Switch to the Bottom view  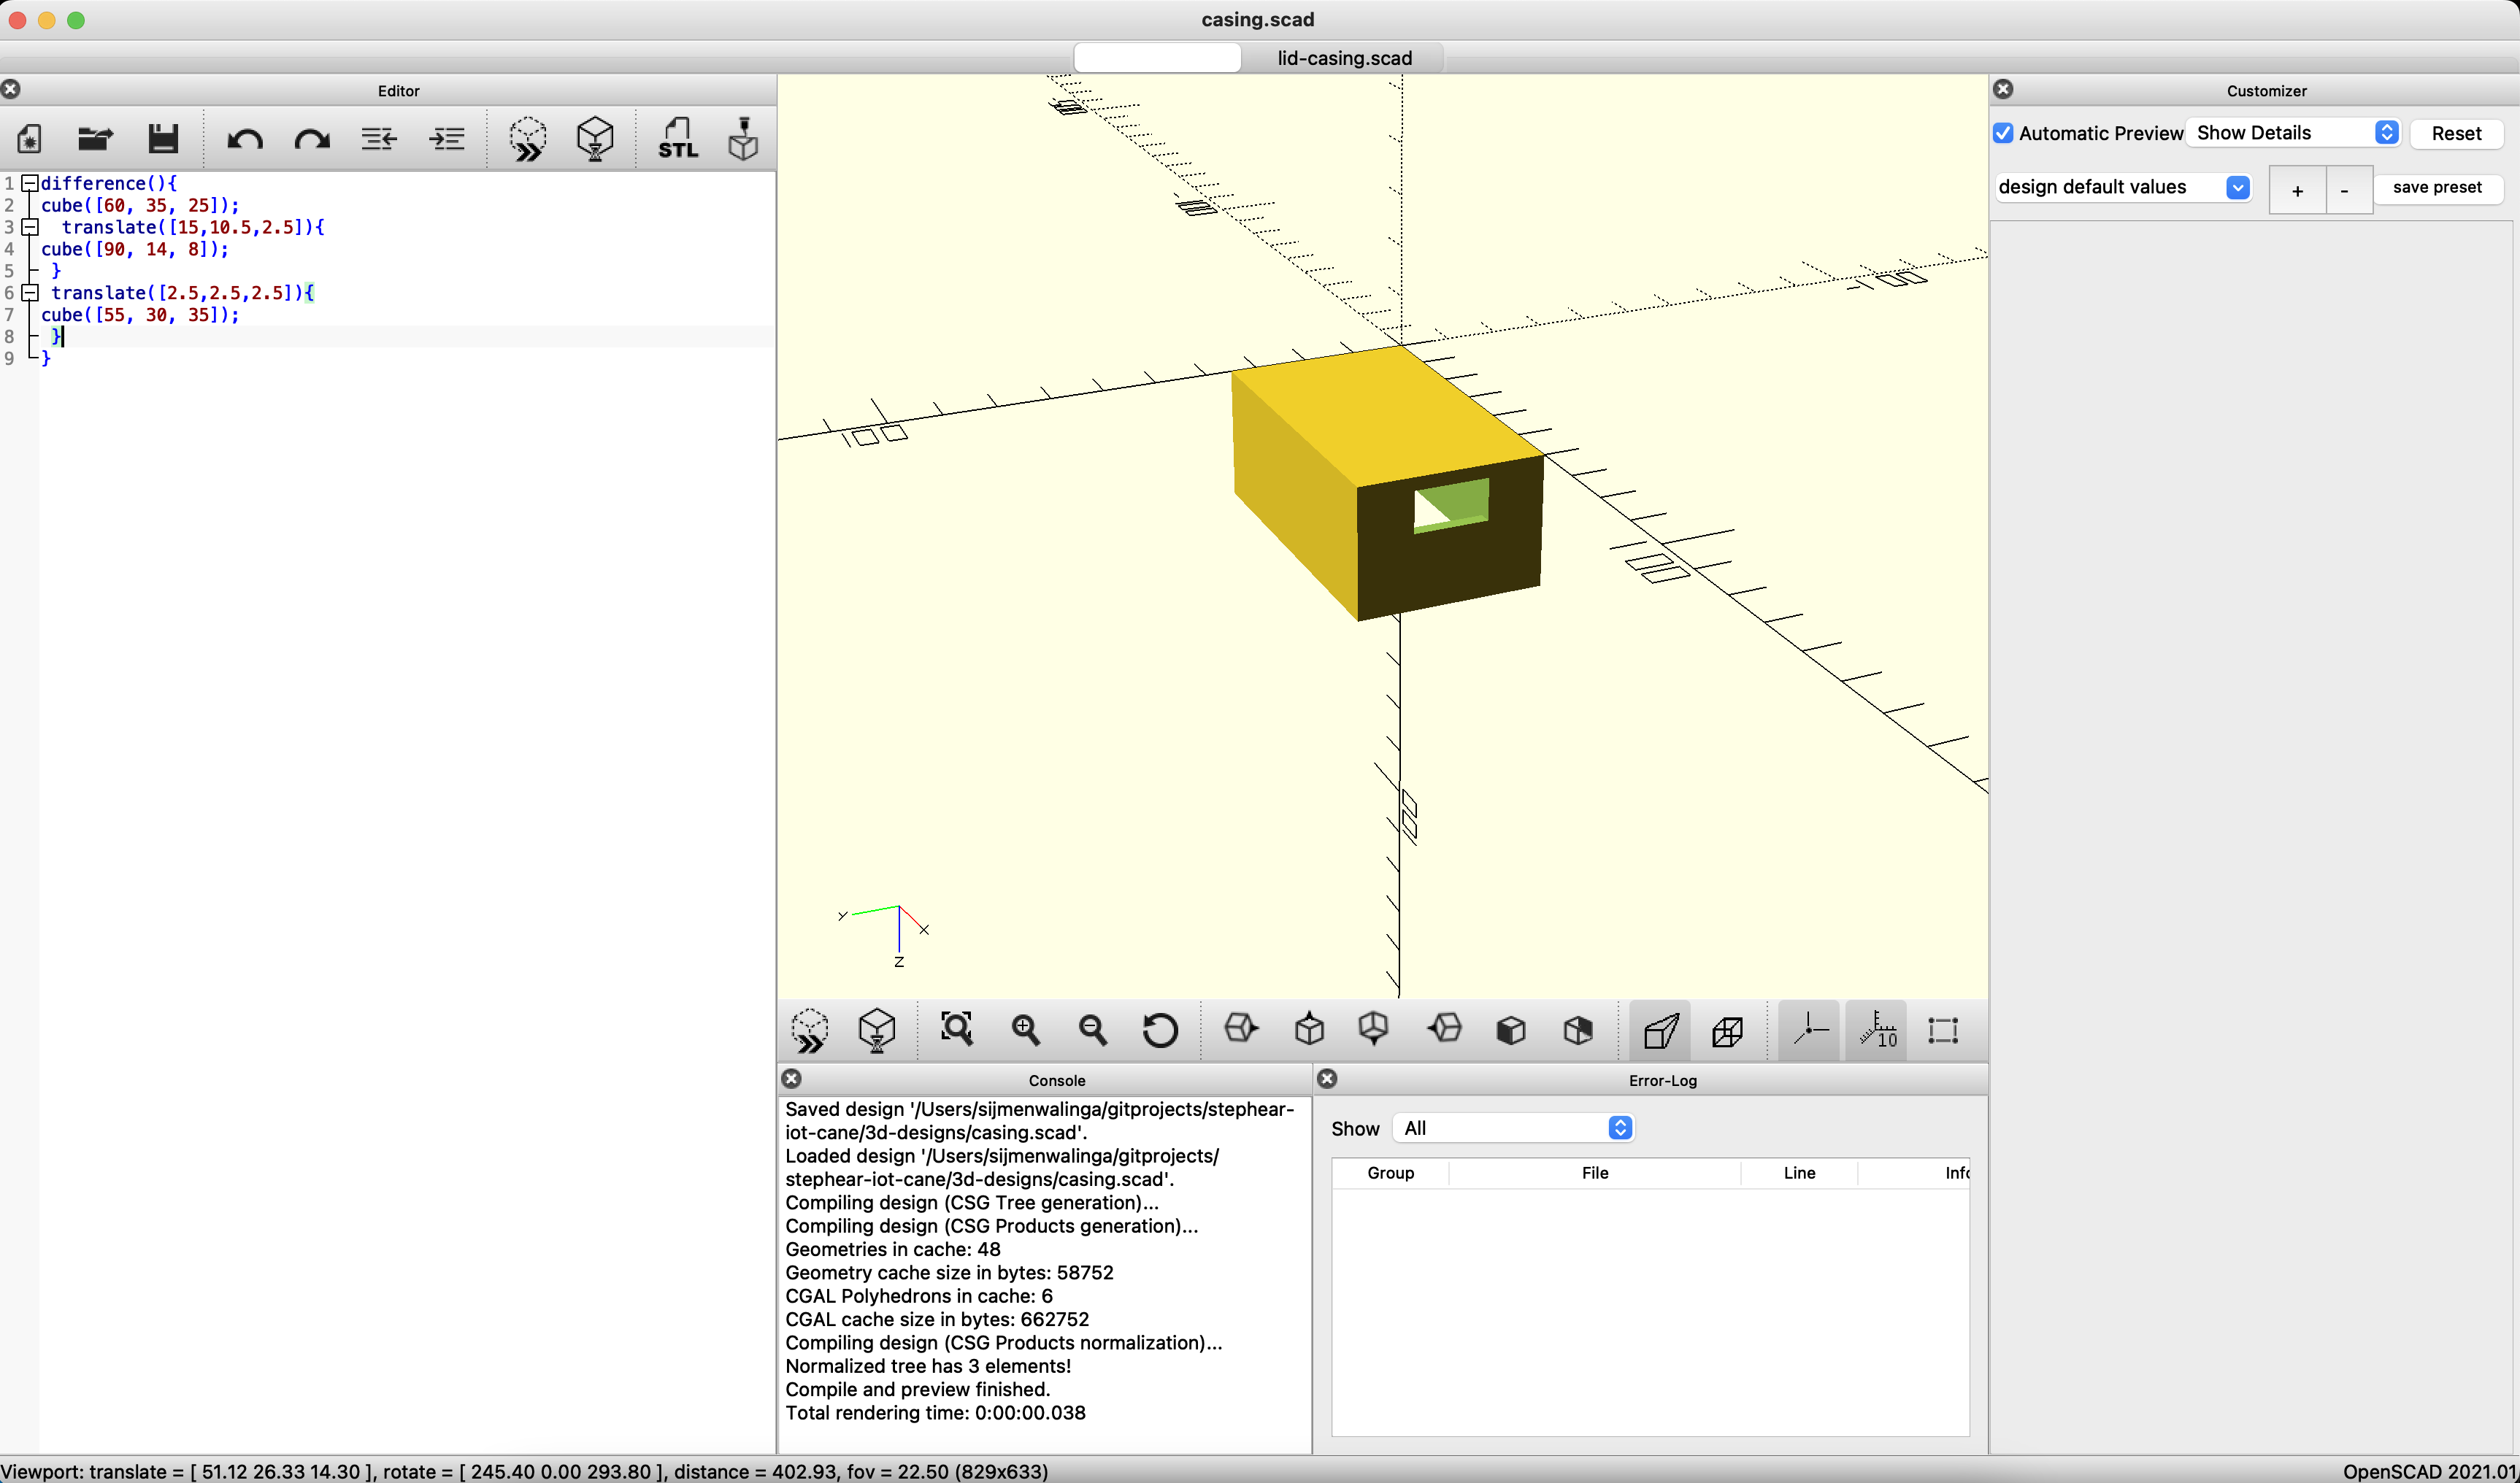click(x=1374, y=1028)
